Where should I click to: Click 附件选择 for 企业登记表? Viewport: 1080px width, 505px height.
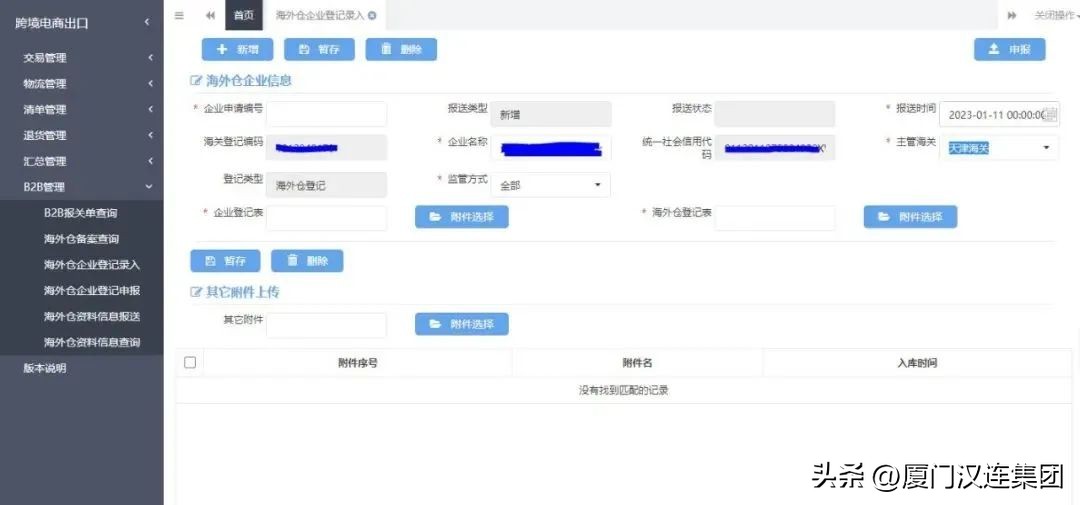coord(461,217)
